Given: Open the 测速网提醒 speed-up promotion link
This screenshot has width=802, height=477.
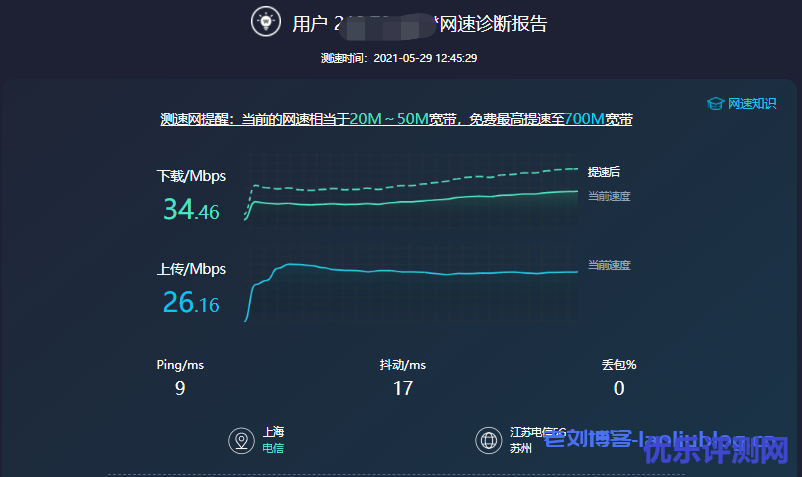Looking at the screenshot, I should [396, 119].
